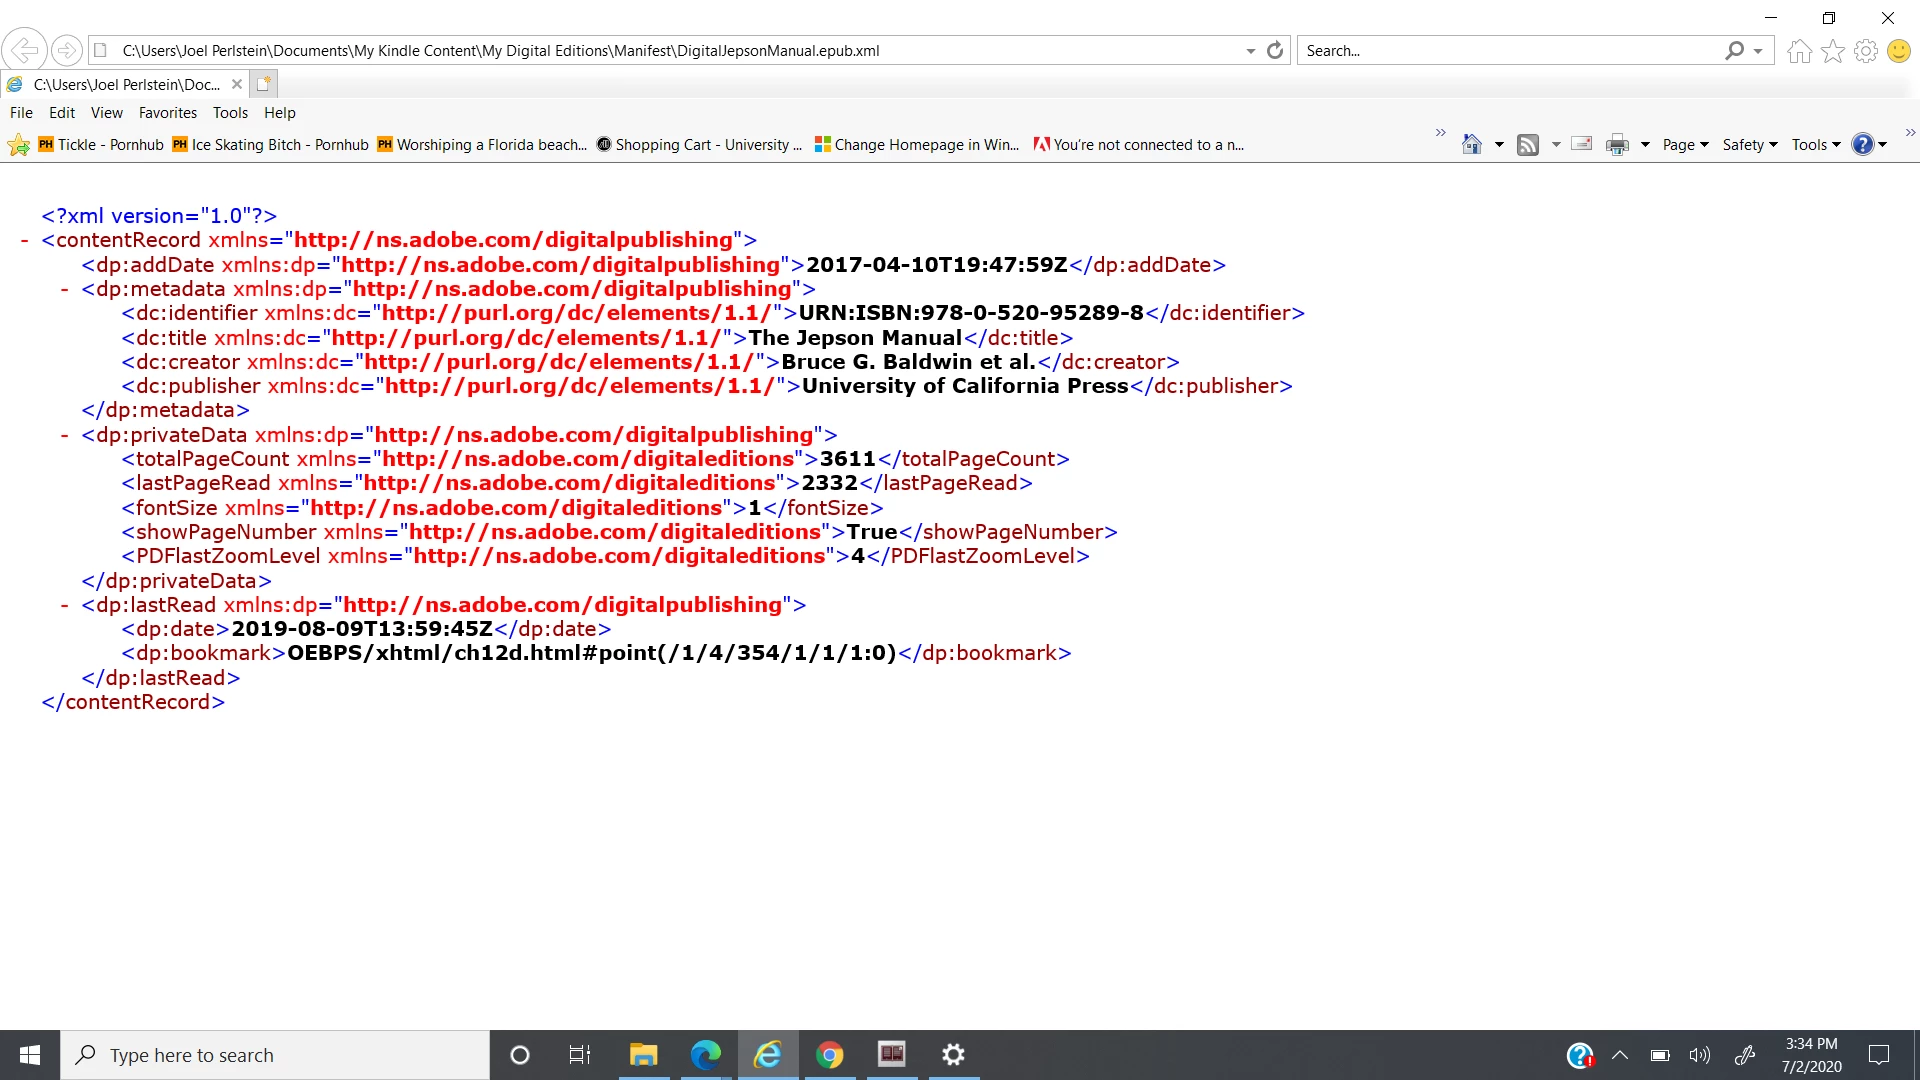
Task: Collapse the dp:lastRead XML node
Action: (x=64, y=606)
